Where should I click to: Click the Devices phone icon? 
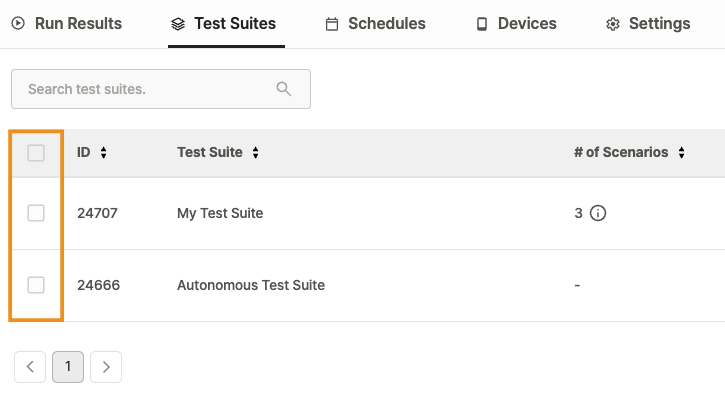(482, 24)
